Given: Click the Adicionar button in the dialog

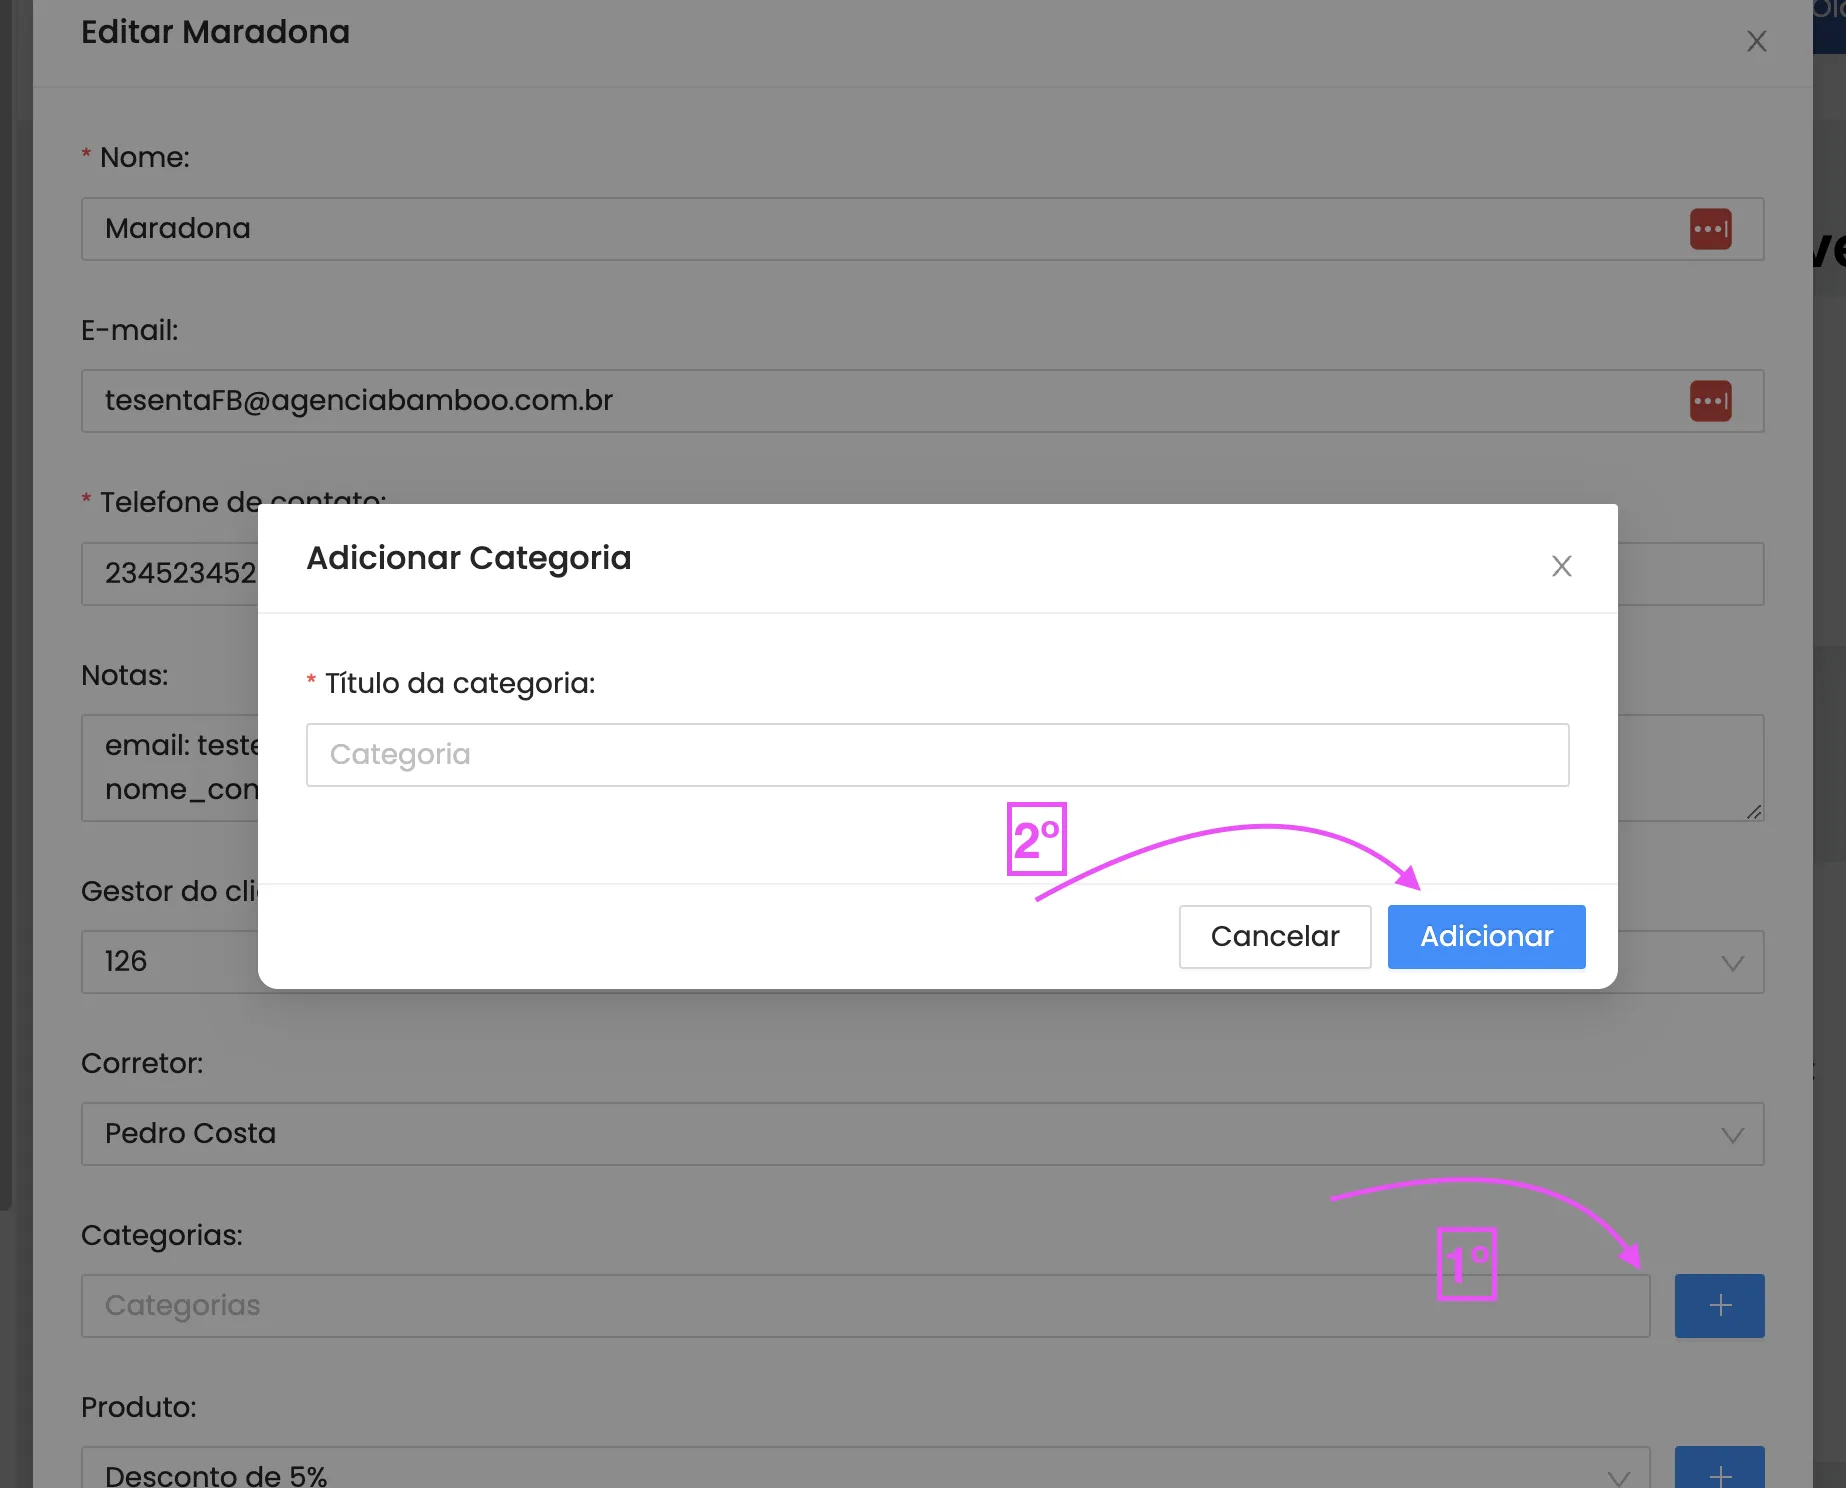Looking at the screenshot, I should click(1486, 936).
